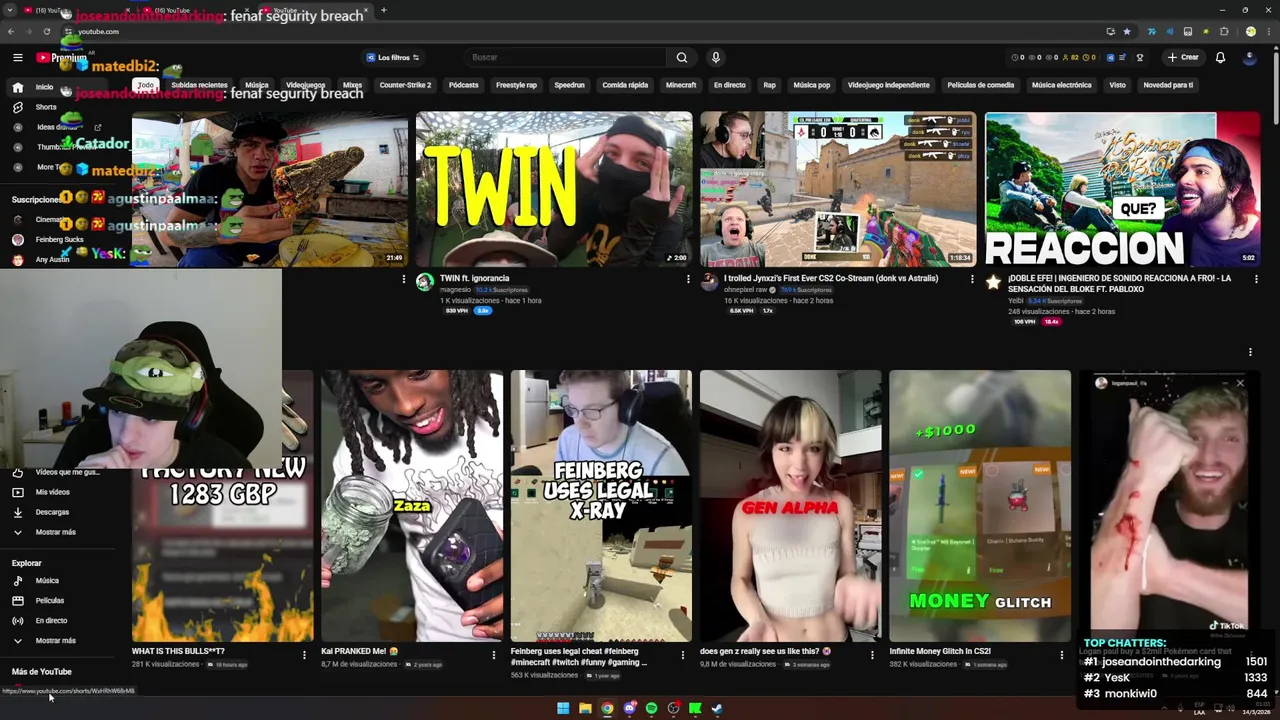Play the REACCION video thumbnail
The width and height of the screenshot is (1280, 720).
click(1122, 189)
